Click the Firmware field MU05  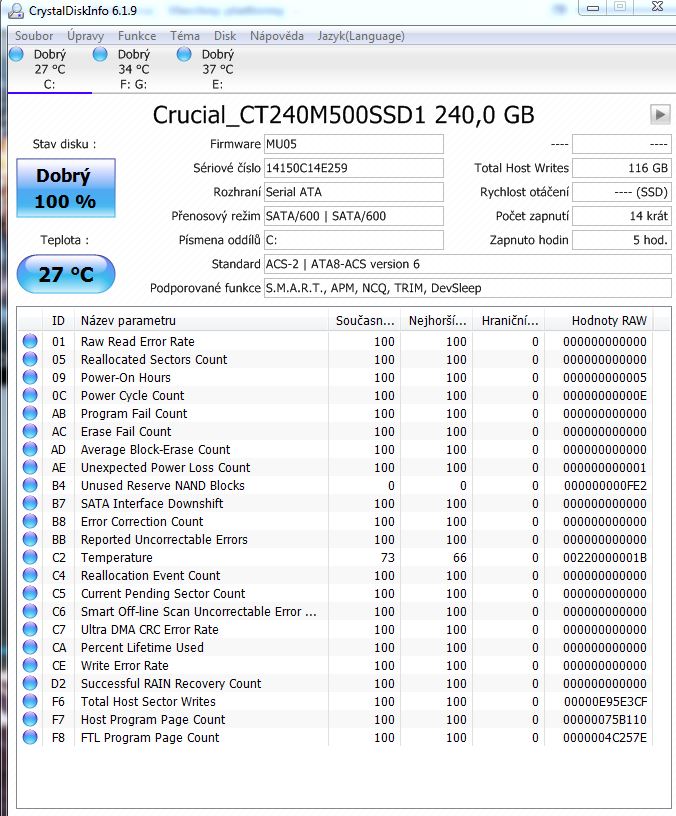354,144
